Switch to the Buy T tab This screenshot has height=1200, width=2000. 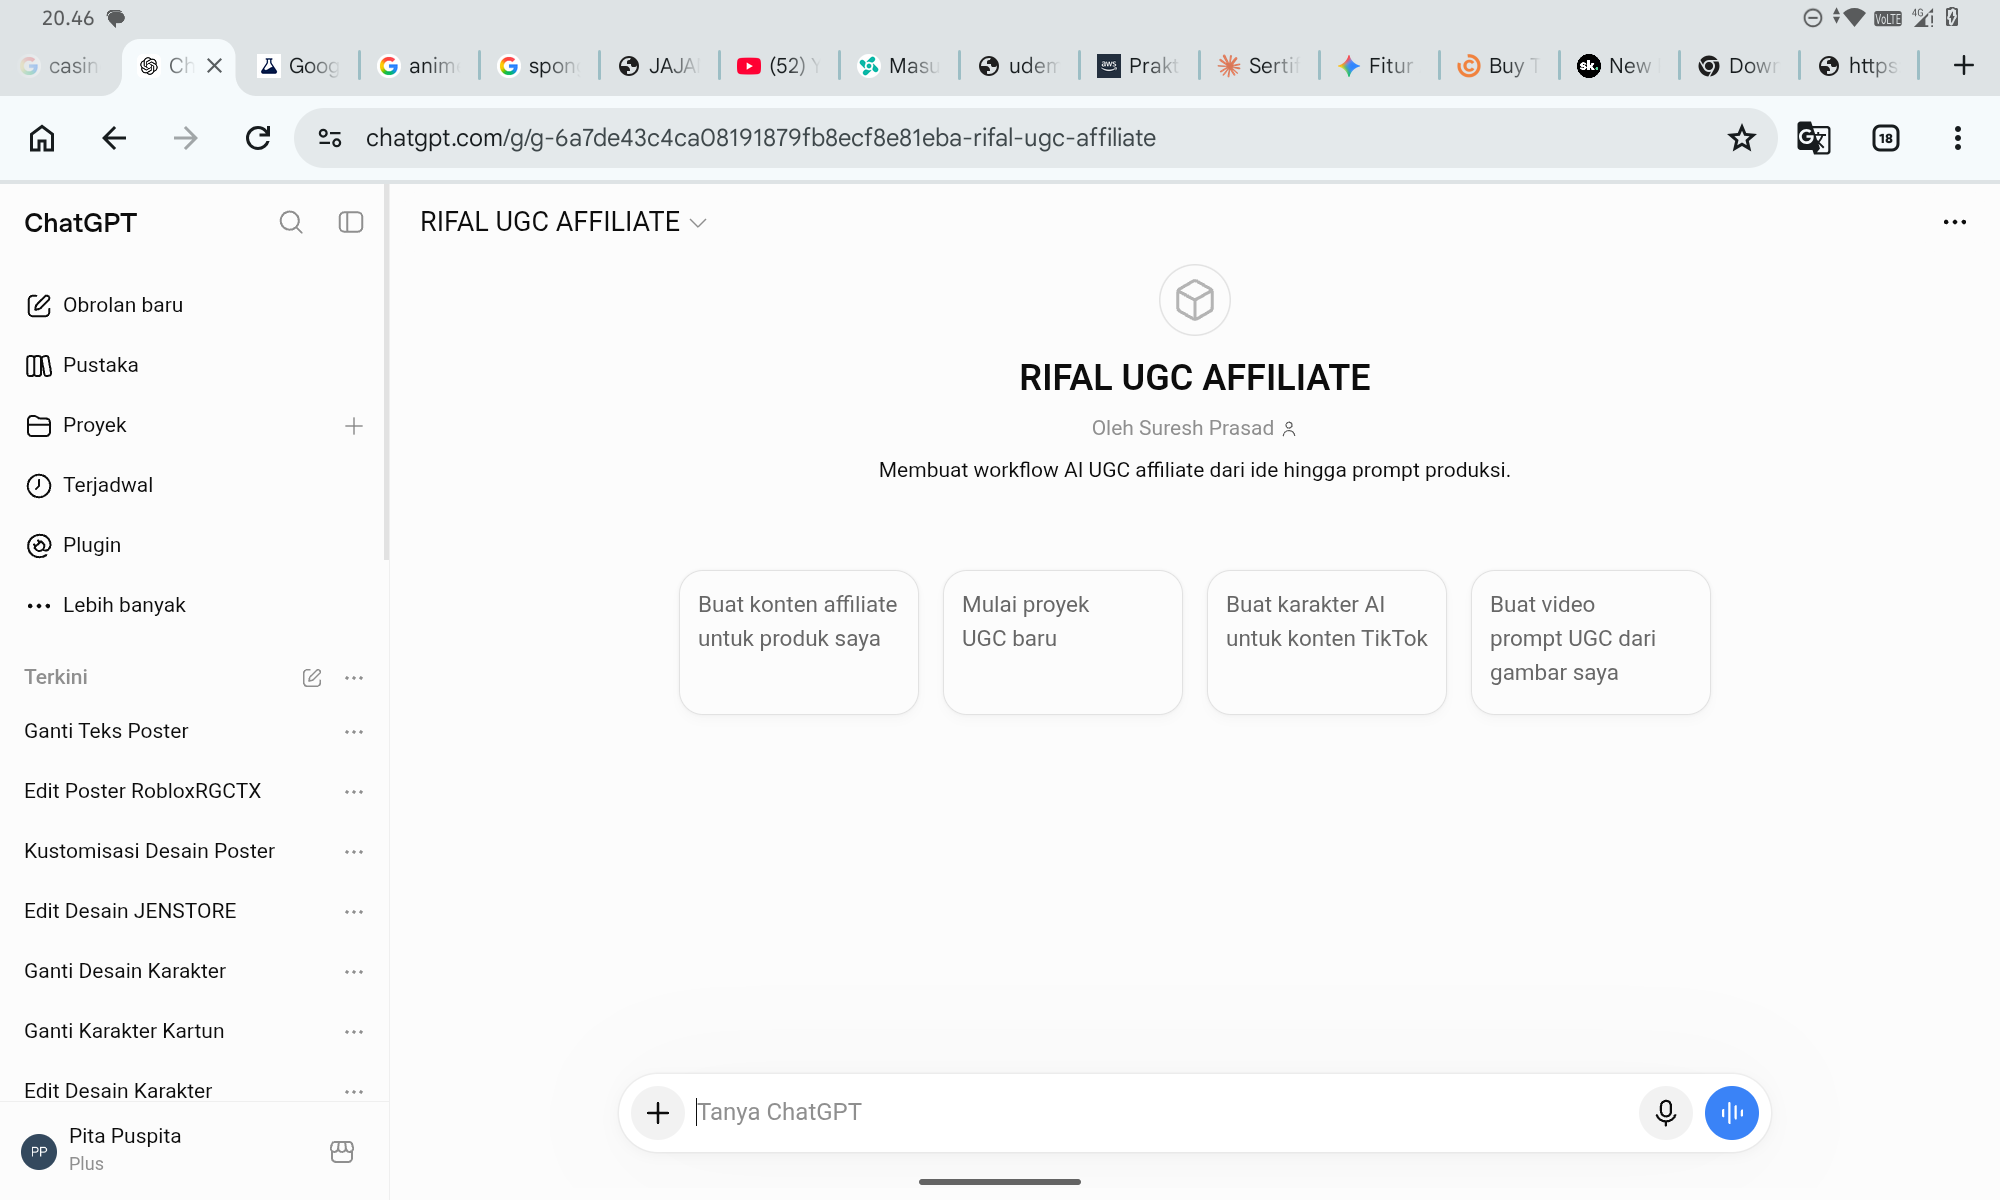[1498, 66]
